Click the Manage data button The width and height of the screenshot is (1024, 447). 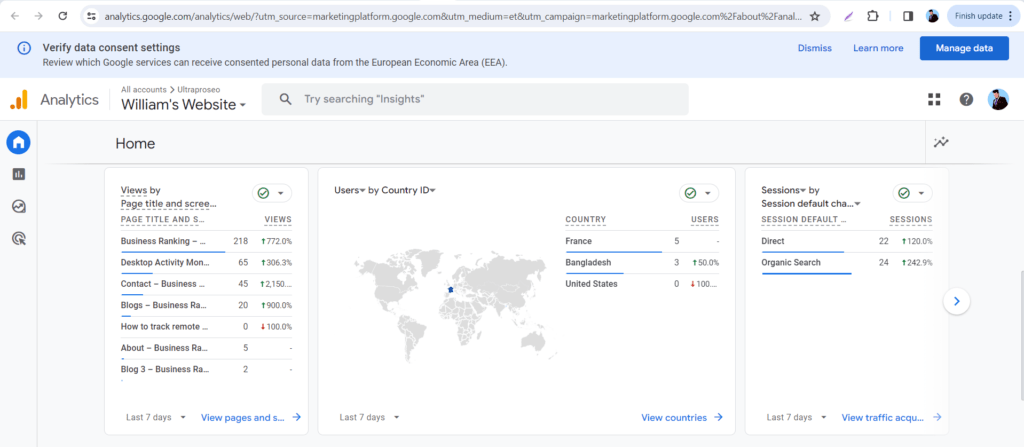[x=964, y=48]
